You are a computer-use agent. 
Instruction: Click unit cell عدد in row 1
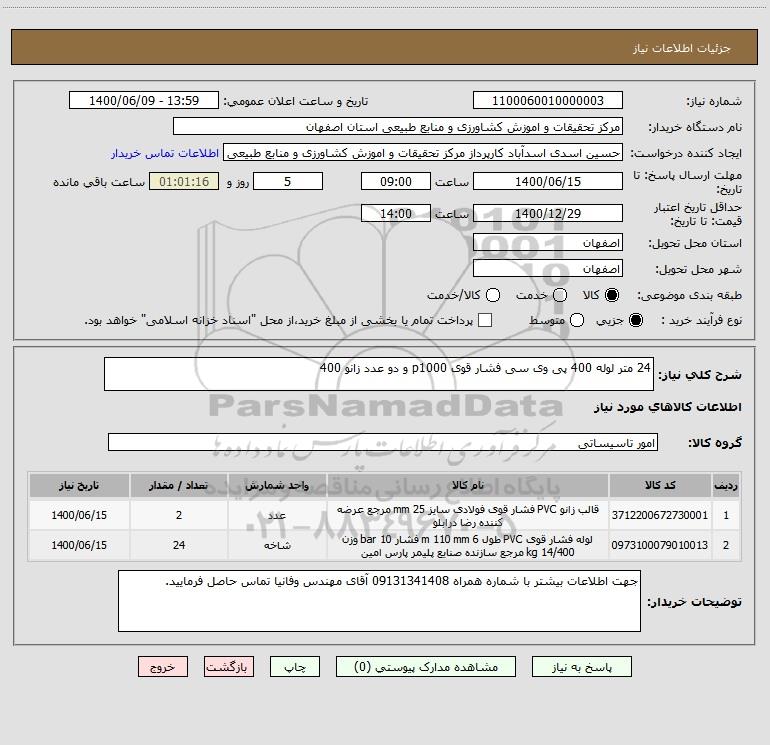pos(277,515)
